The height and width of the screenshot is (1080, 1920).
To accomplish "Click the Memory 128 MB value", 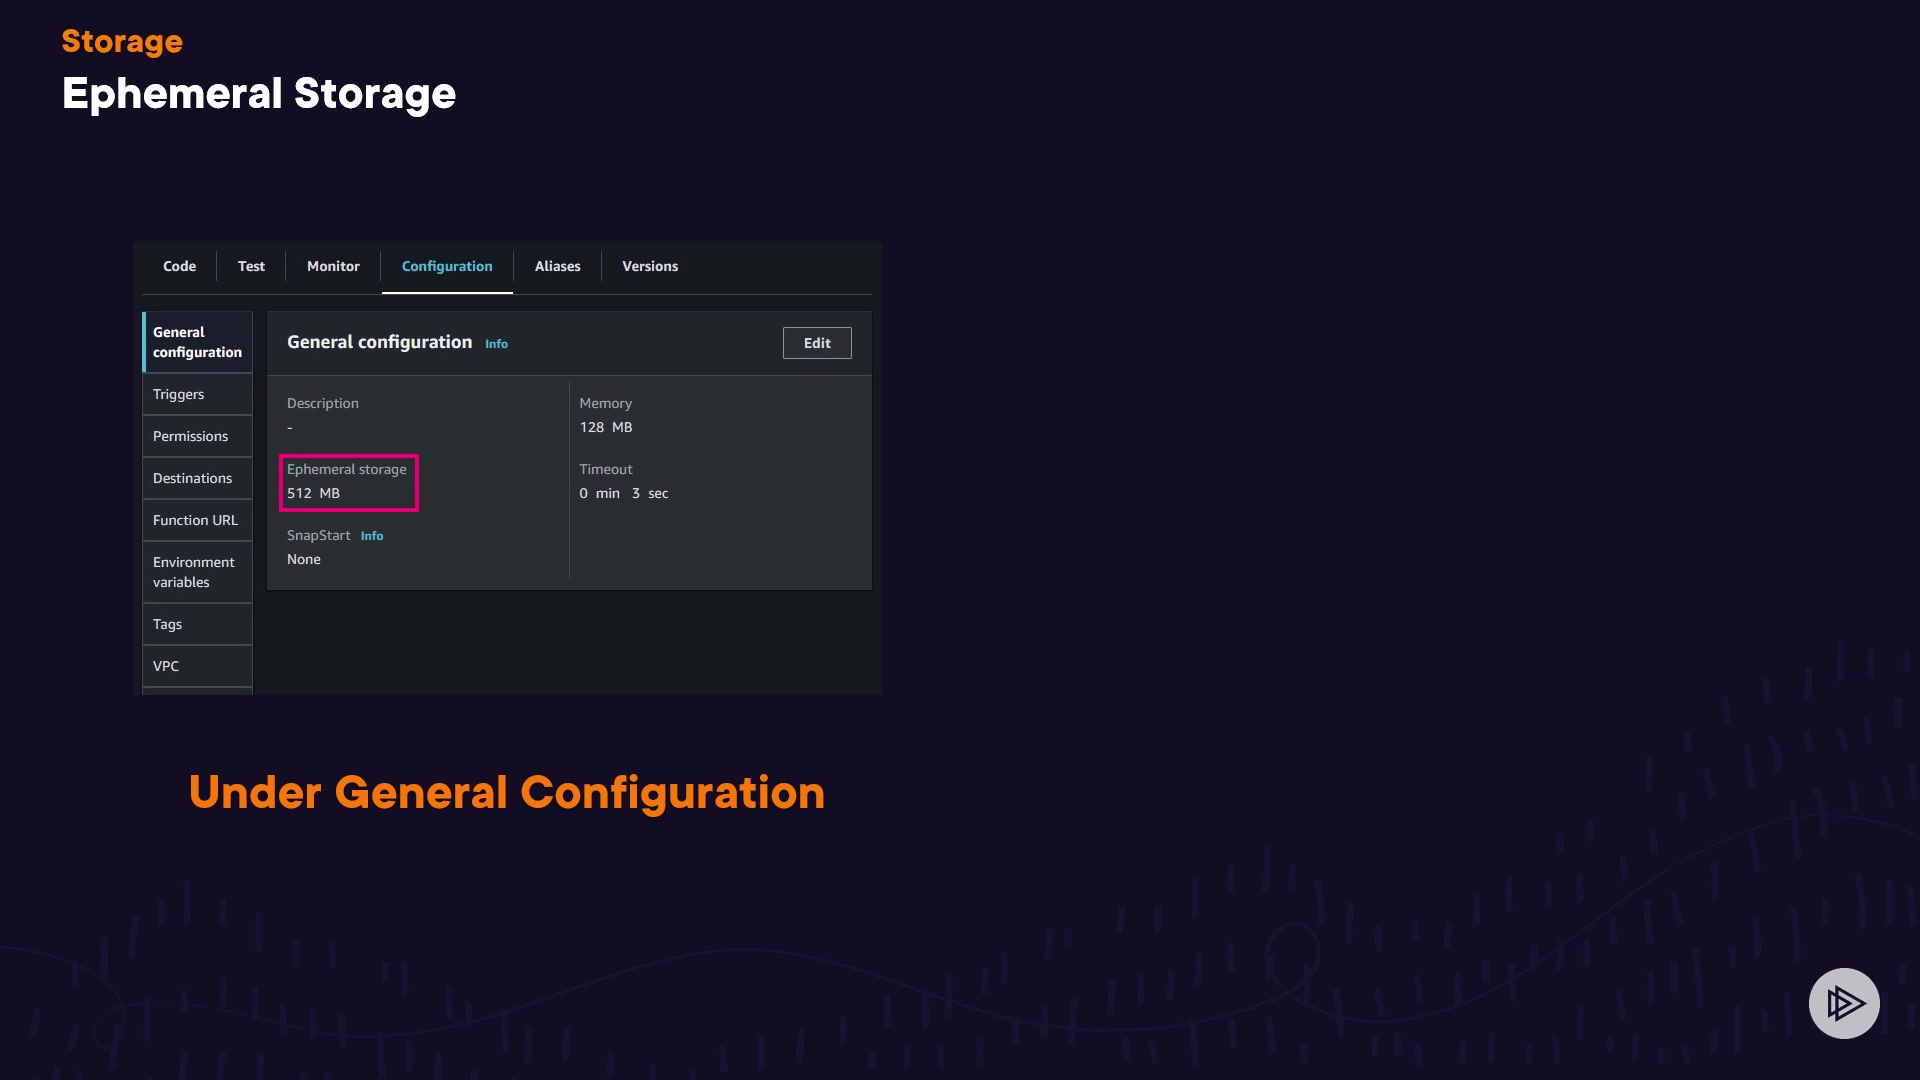I will (606, 427).
